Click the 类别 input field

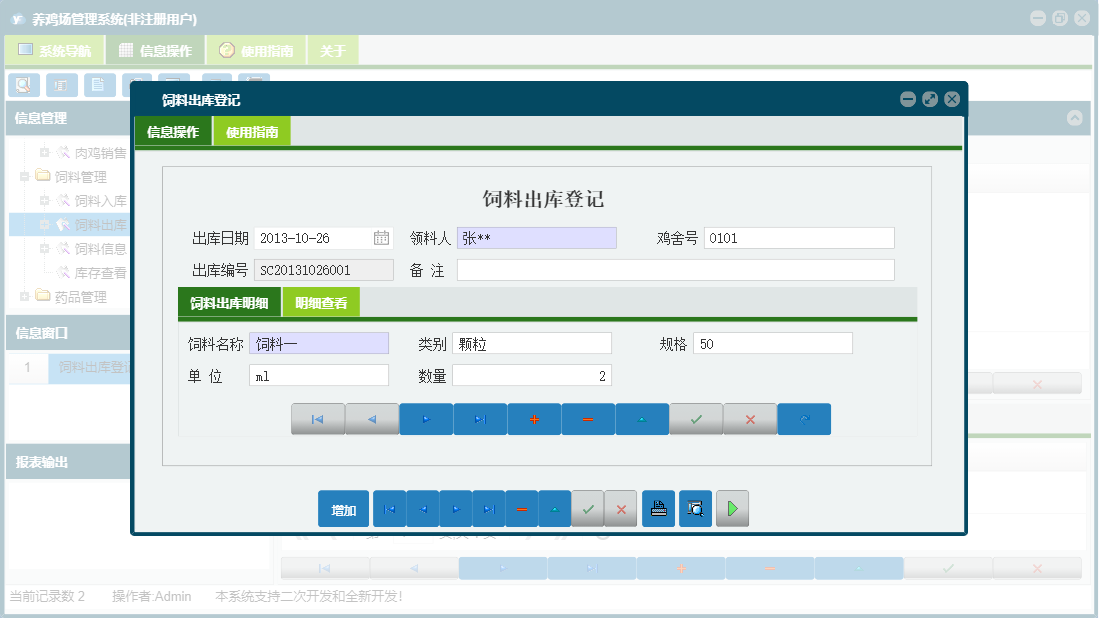click(532, 343)
